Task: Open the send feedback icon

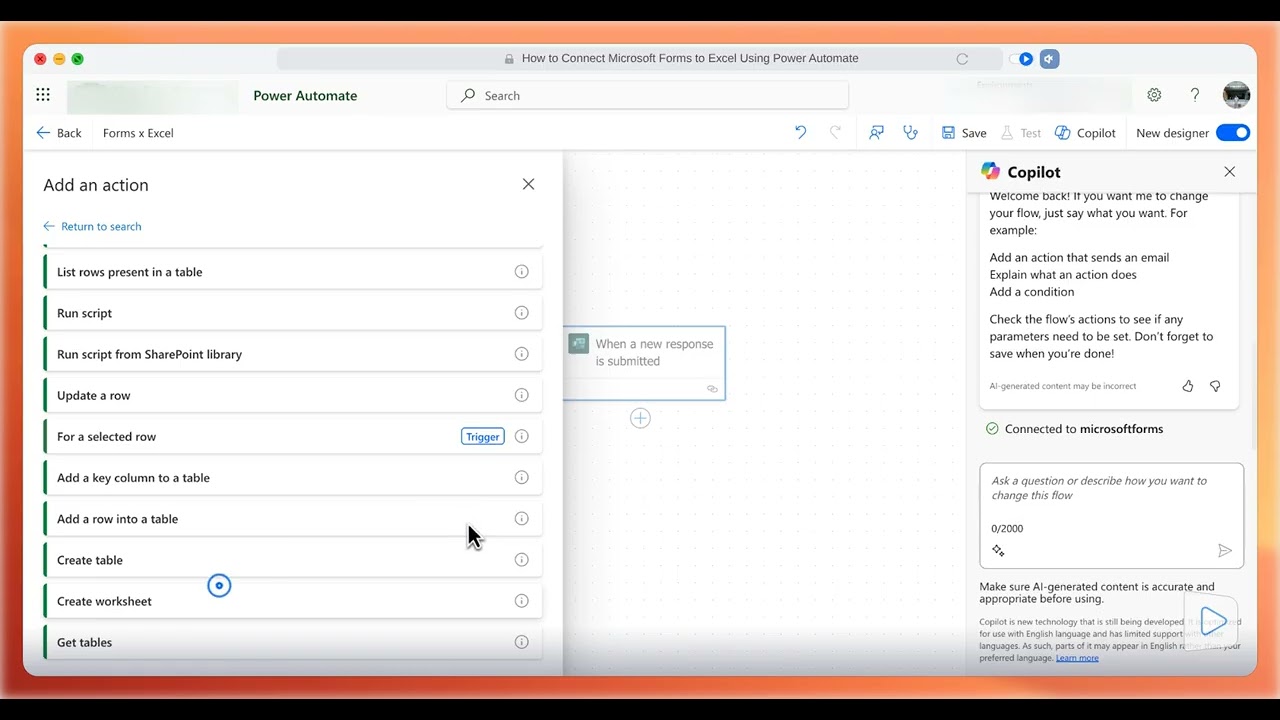Action: [876, 132]
